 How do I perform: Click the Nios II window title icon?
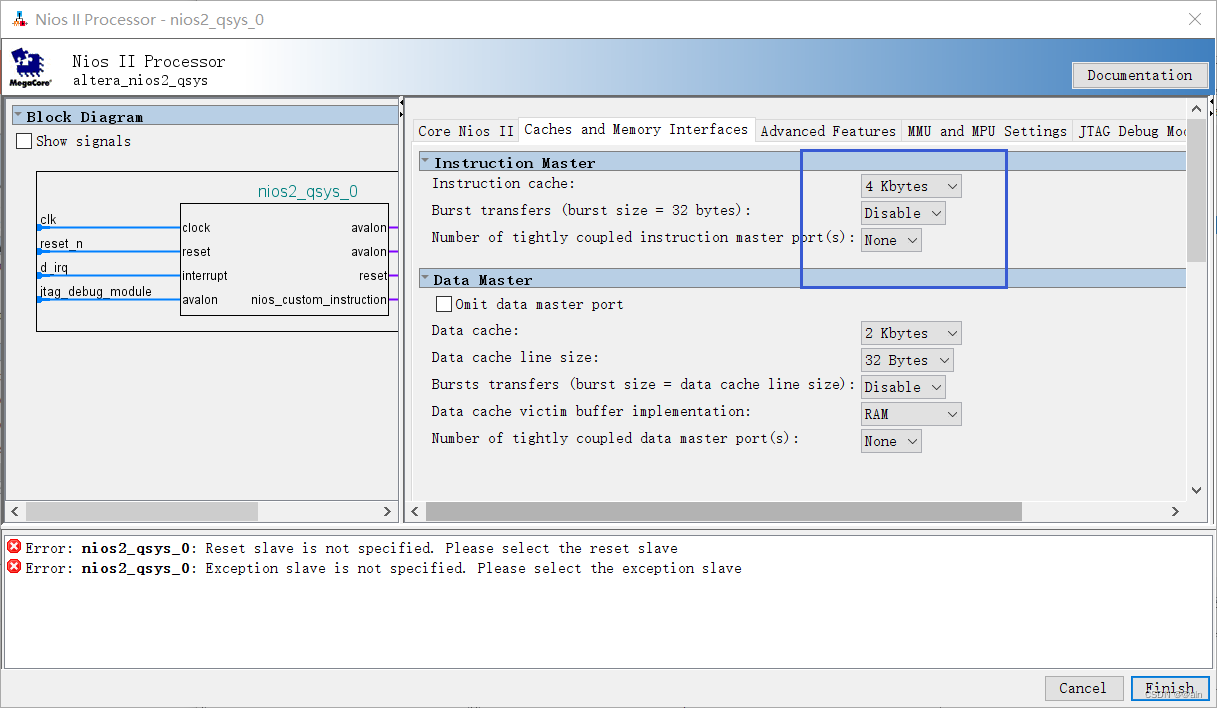(x=19, y=19)
